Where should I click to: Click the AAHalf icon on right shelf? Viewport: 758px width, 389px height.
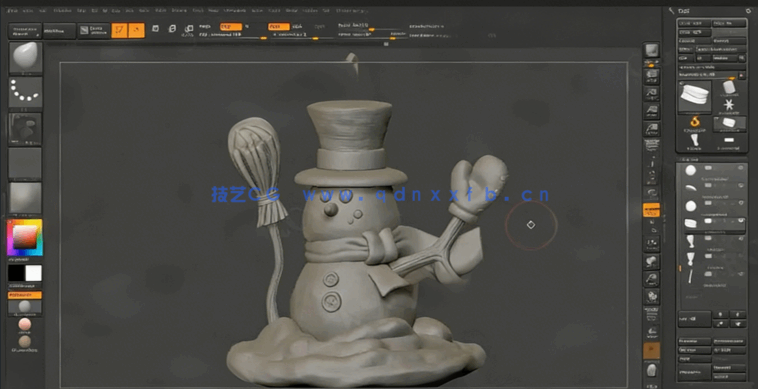[652, 129]
